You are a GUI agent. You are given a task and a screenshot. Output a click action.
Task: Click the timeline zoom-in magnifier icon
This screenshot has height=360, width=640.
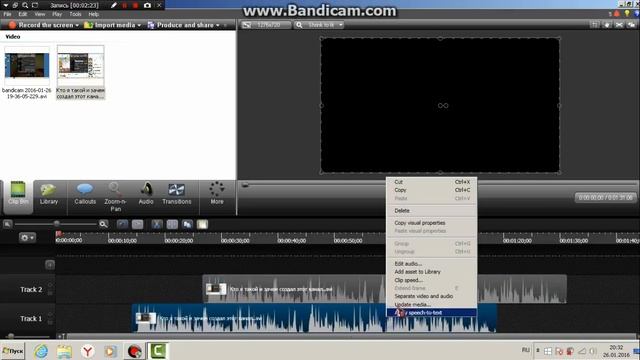point(104,224)
